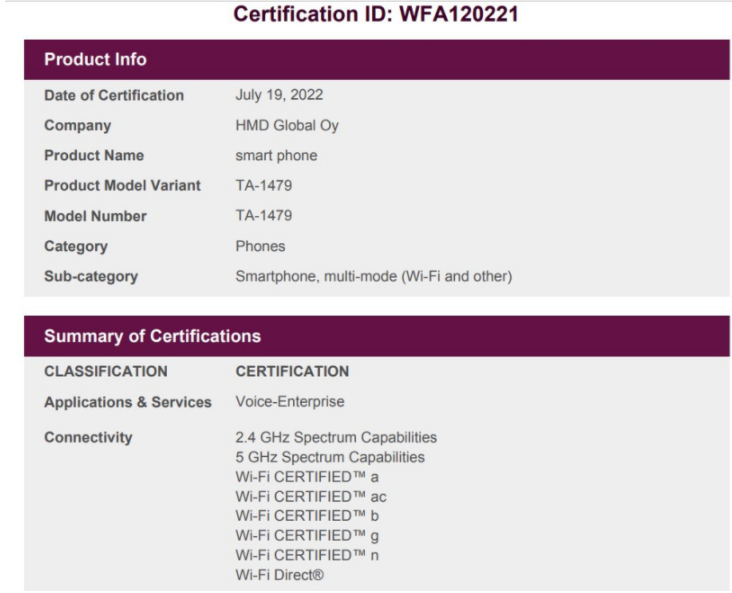Select the July 19, 2022 date value
Screen dimensions: 732x593
click(279, 95)
